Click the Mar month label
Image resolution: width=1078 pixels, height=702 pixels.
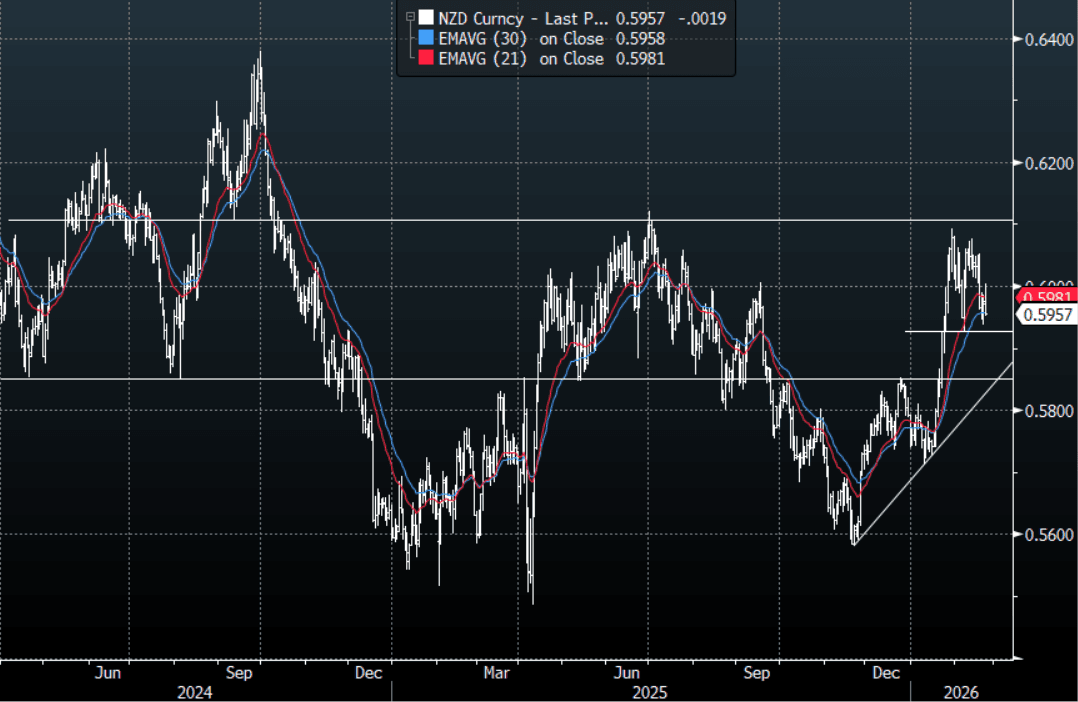click(x=496, y=672)
